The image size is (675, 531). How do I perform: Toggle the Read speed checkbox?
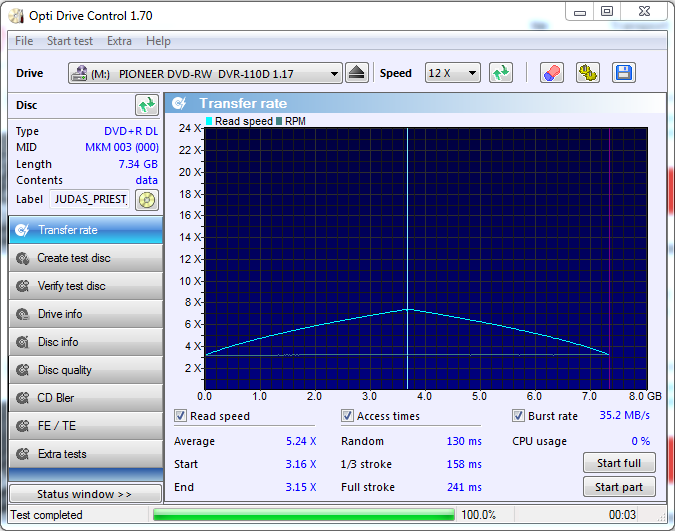pos(180,416)
